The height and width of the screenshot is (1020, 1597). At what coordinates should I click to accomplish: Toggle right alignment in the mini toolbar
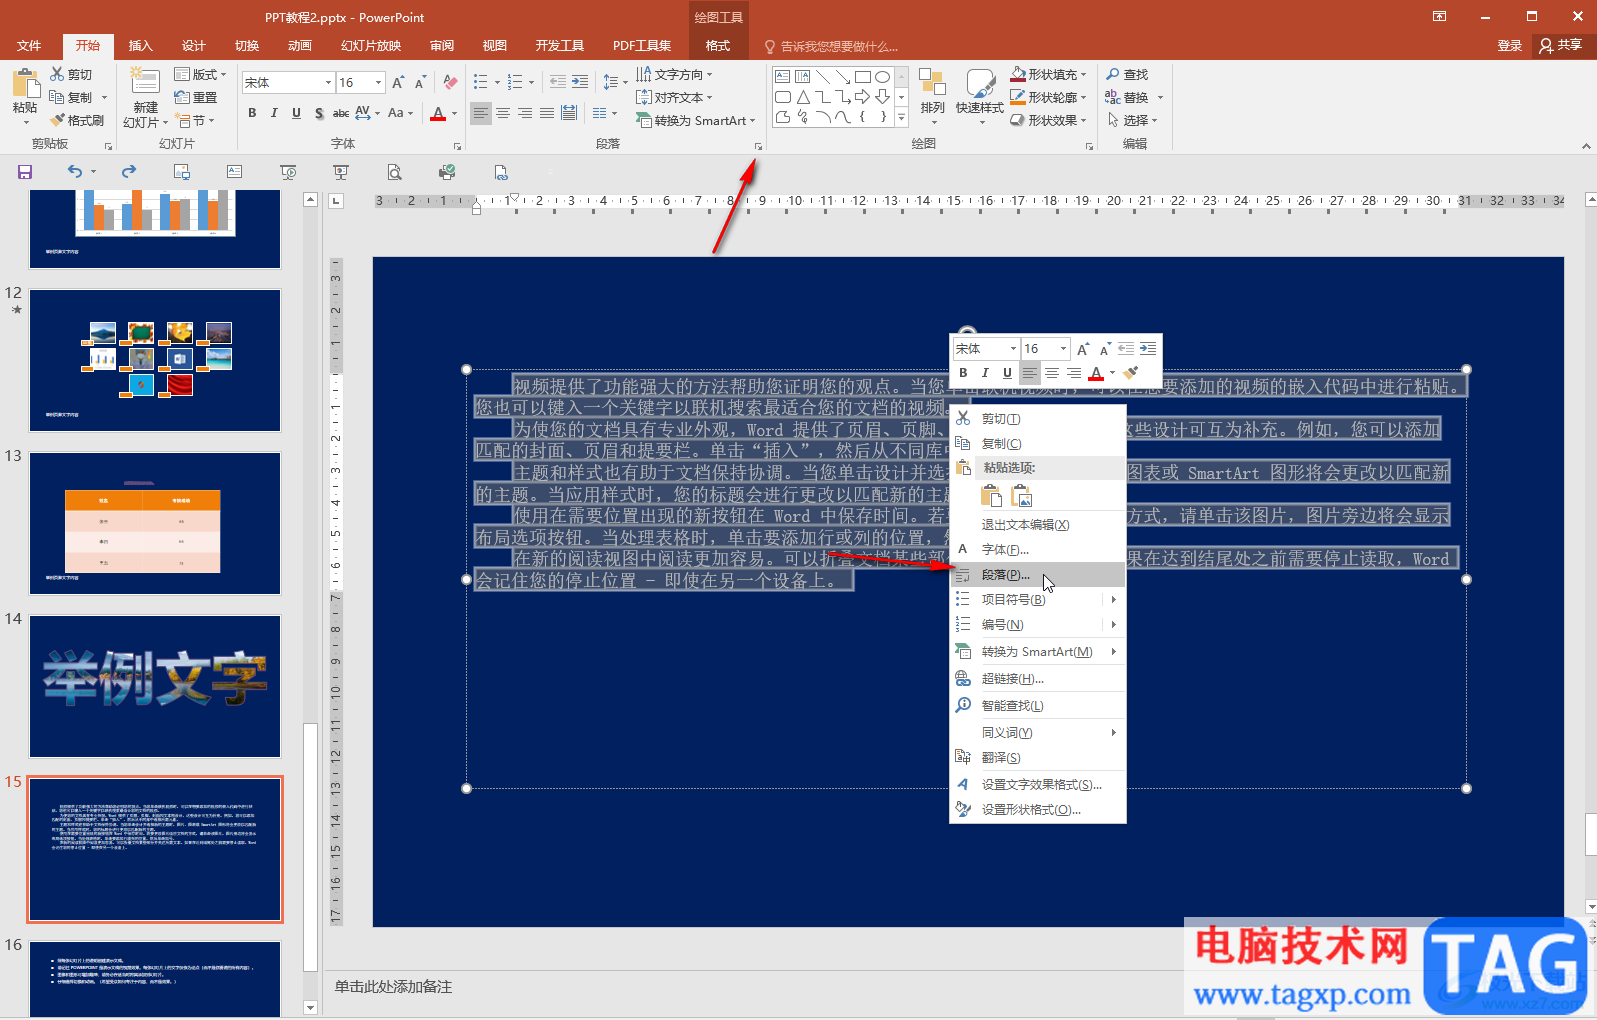pyautogui.click(x=1073, y=373)
